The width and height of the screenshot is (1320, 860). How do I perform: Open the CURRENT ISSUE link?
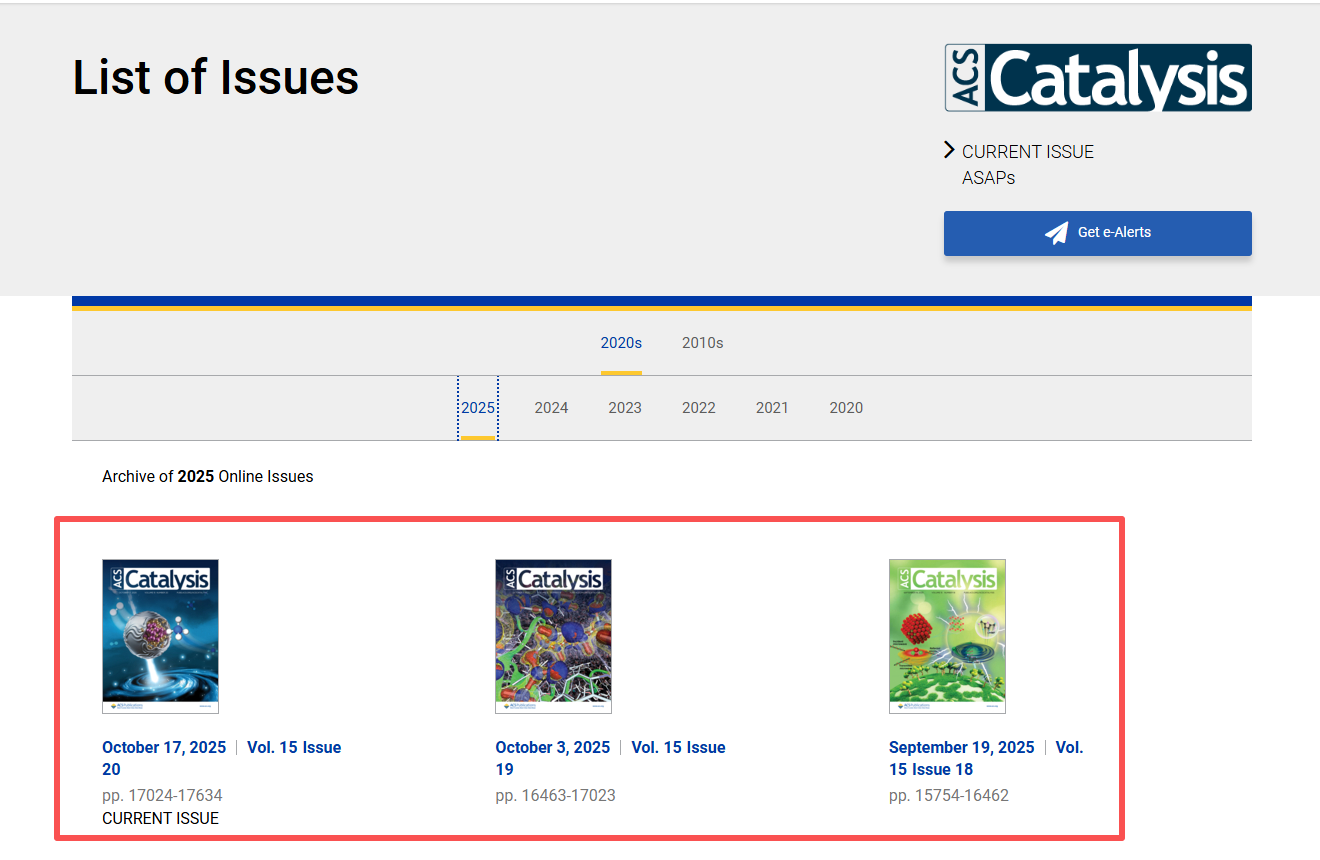(1027, 152)
